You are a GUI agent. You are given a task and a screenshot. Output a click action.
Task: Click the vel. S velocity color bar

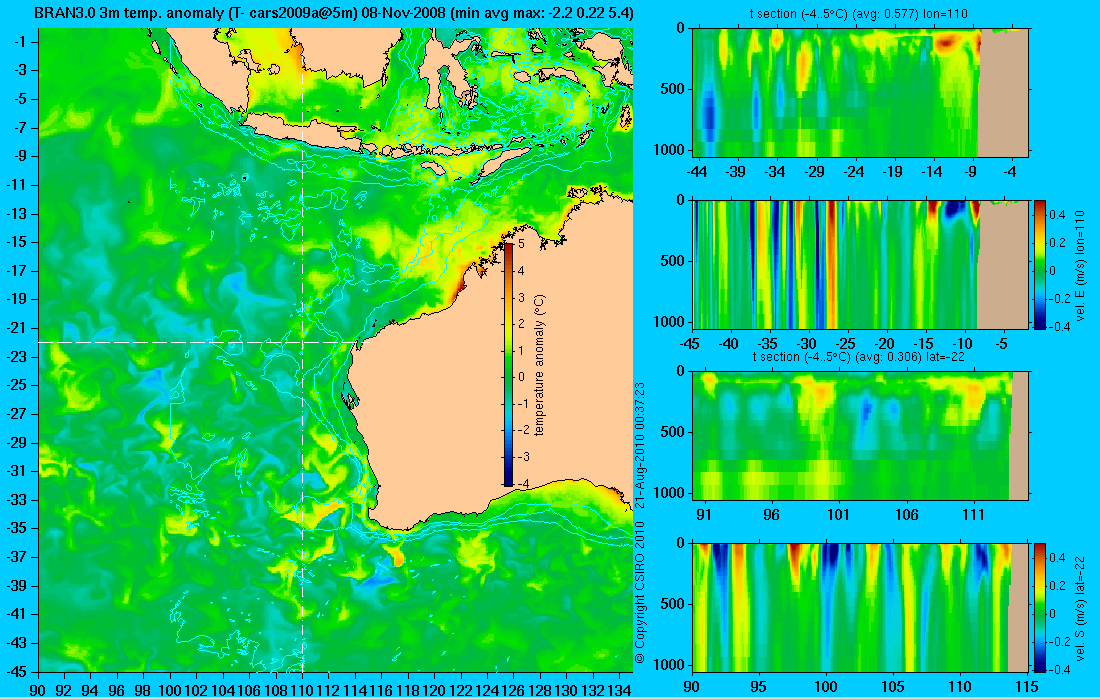[x=1040, y=607]
